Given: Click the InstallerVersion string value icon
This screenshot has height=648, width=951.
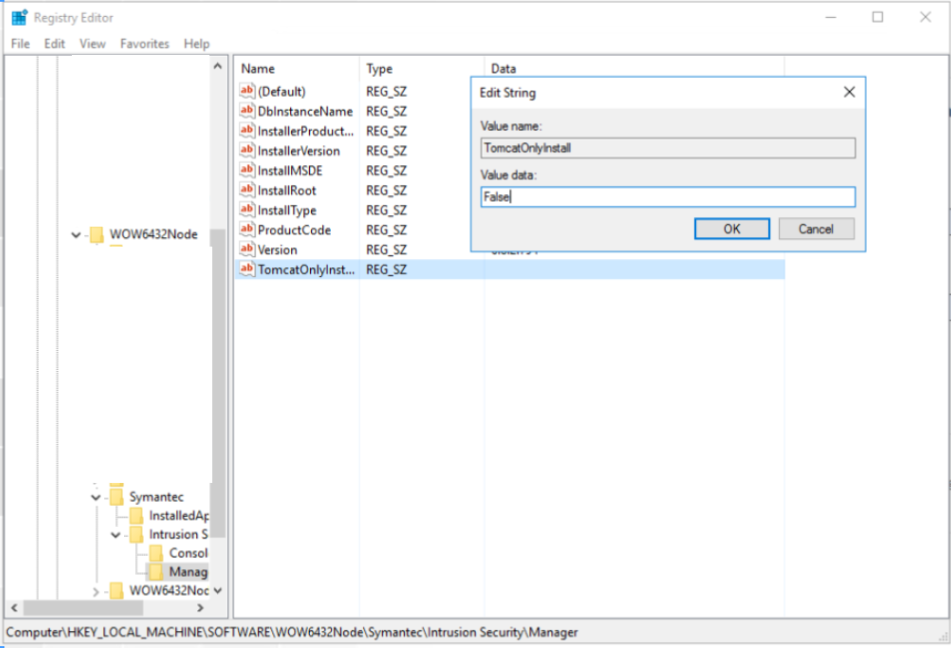Looking at the screenshot, I should click(x=247, y=150).
